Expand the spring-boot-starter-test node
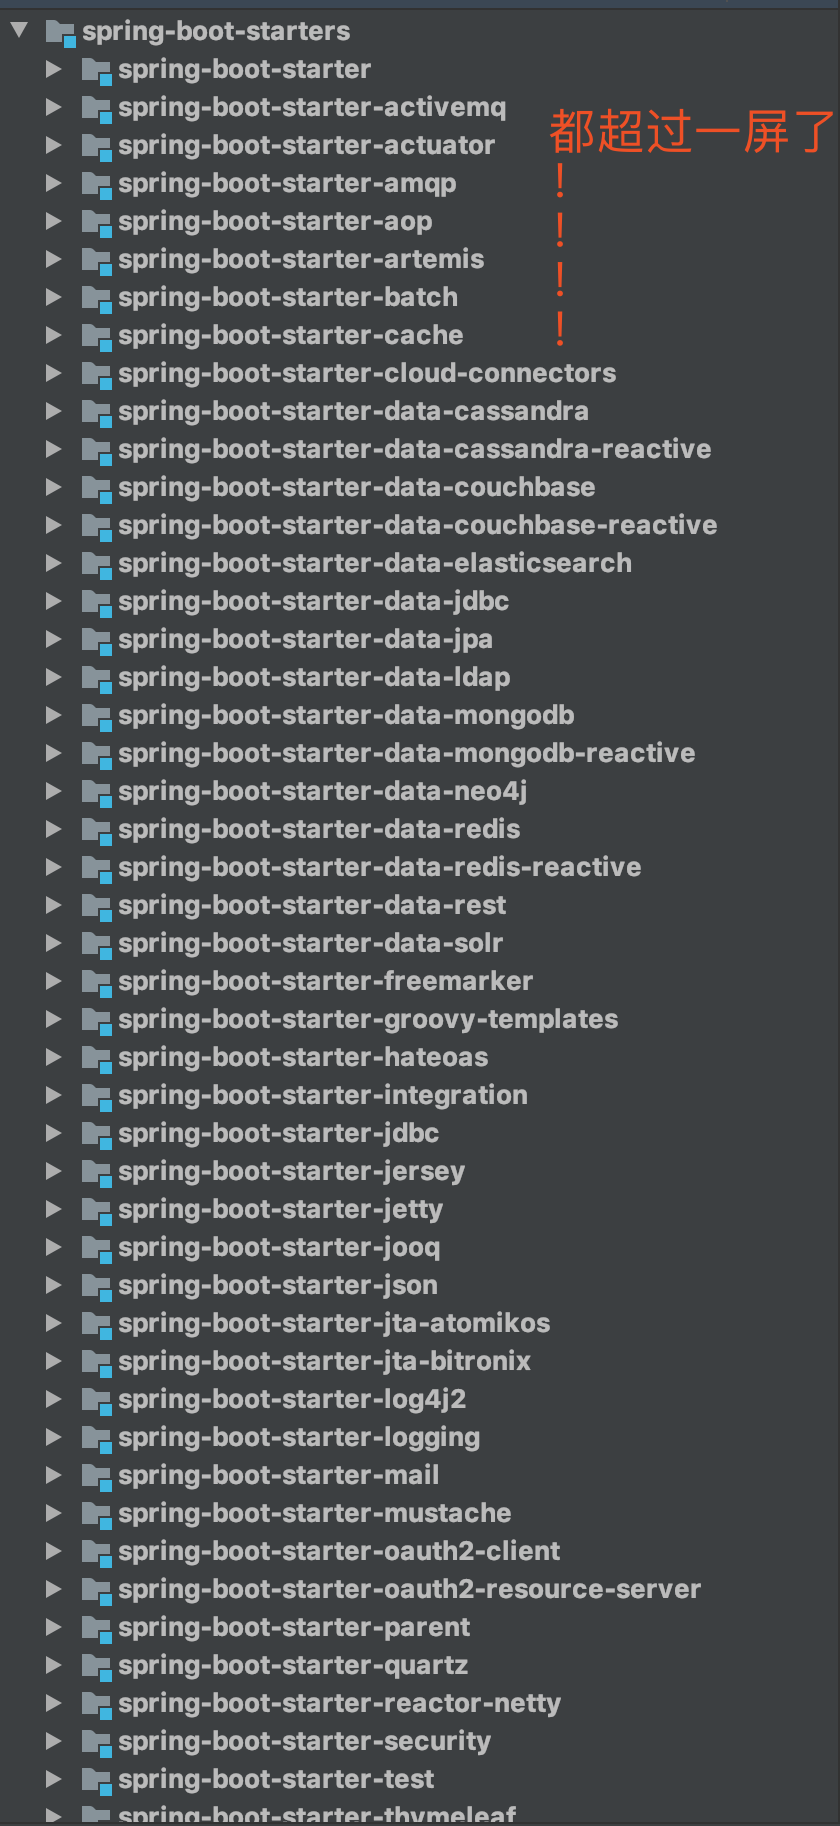 [54, 1779]
